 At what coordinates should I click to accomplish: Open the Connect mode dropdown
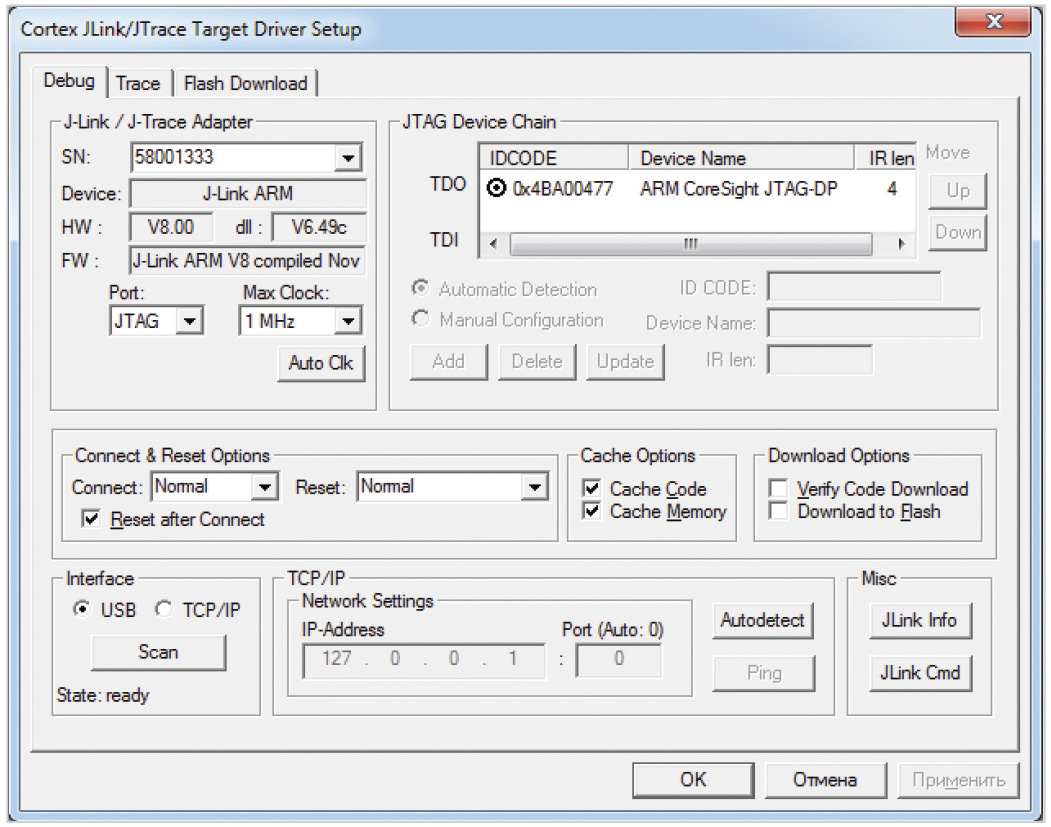click(x=264, y=487)
